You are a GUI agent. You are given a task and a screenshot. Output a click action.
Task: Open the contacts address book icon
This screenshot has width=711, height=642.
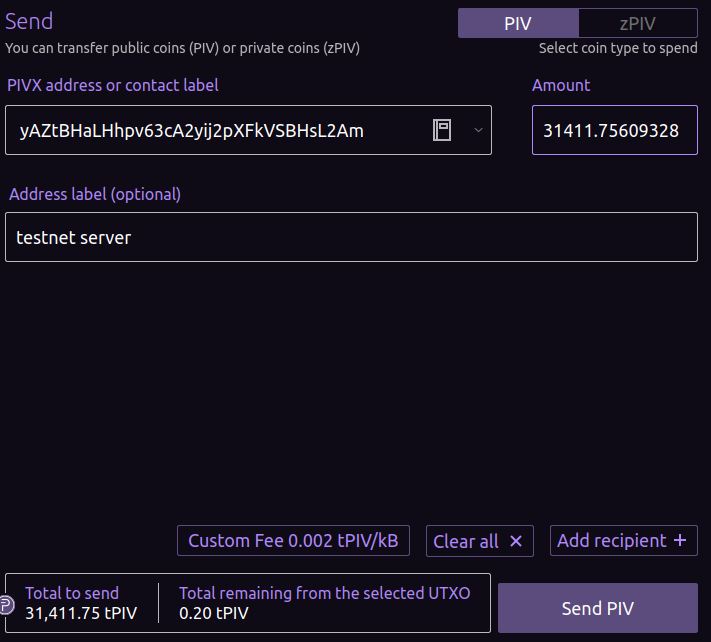[x=442, y=130]
